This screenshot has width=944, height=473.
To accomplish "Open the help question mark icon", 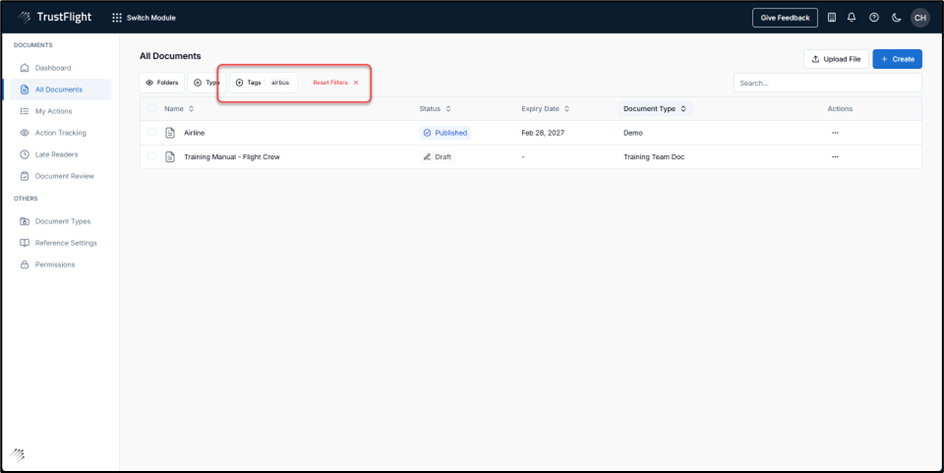I will [874, 18].
